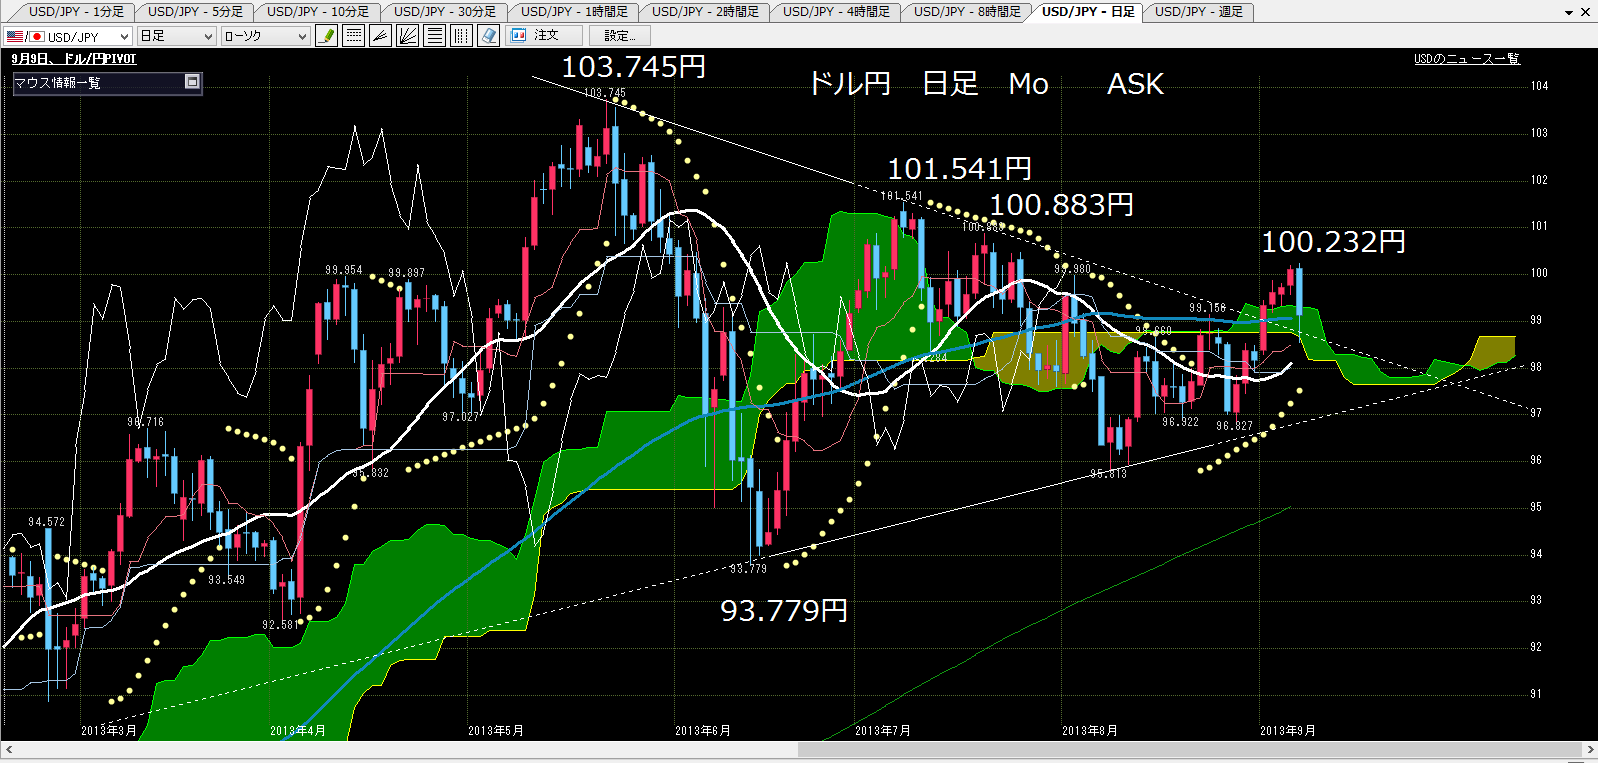Click the 95.813 low price marker
The image size is (1598, 763).
pyautogui.click(x=1108, y=474)
